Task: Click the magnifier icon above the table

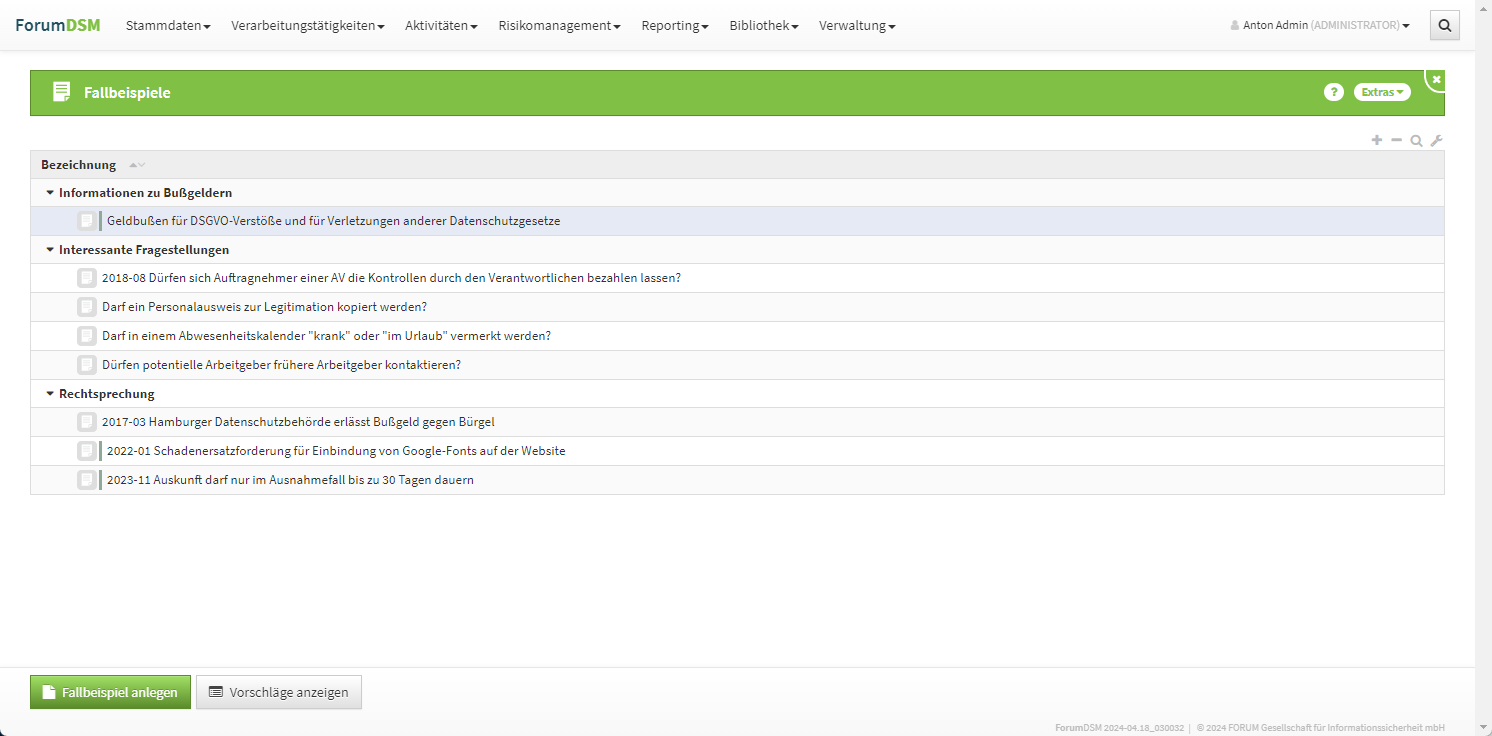Action: pos(1416,141)
